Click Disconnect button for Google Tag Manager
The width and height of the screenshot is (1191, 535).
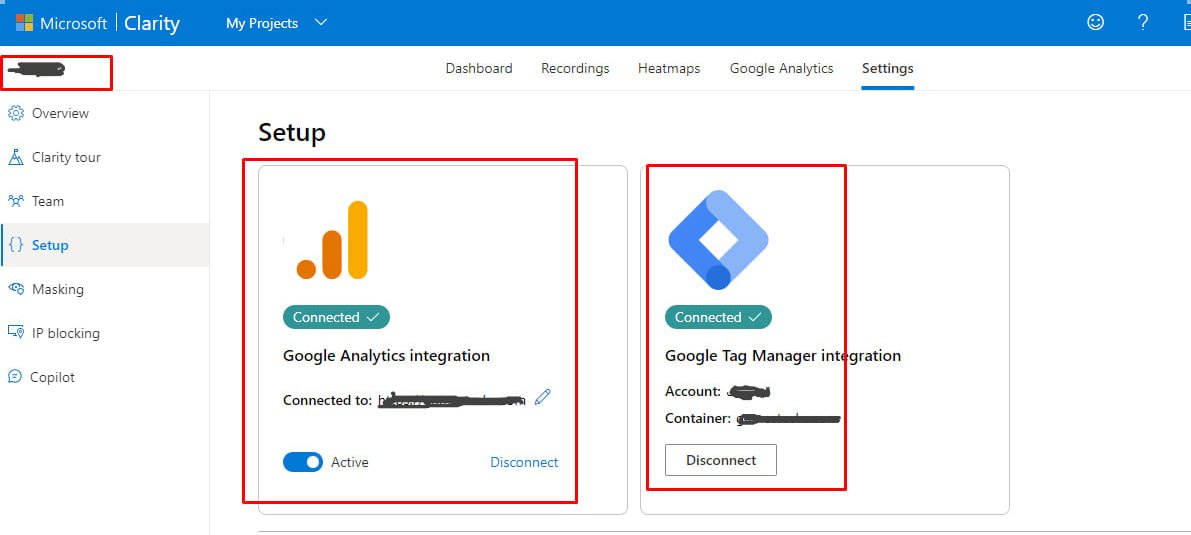click(721, 460)
